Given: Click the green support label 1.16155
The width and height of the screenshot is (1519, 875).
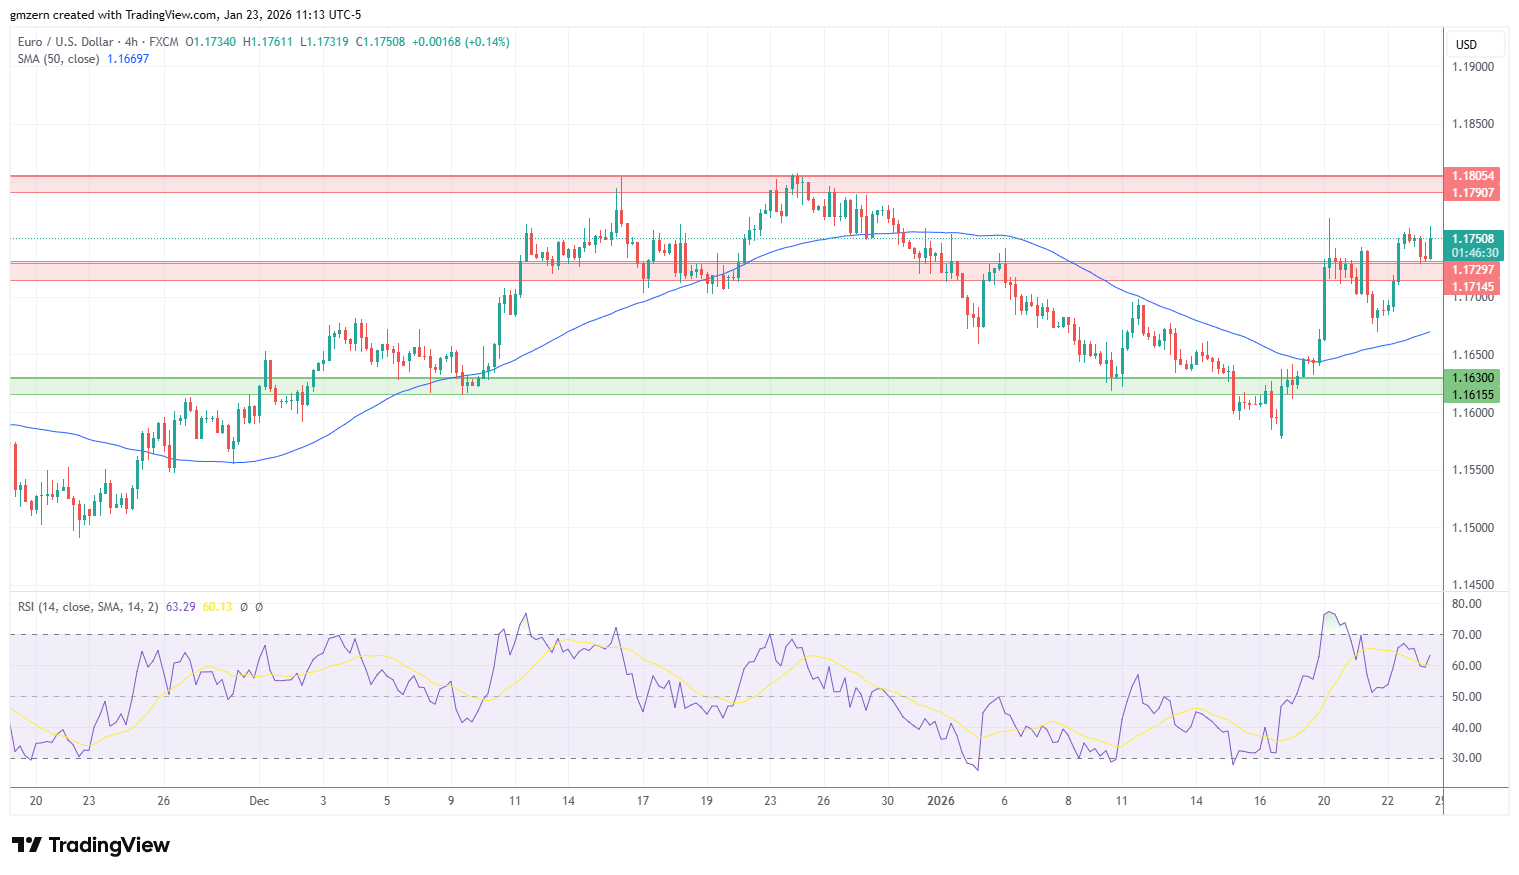Looking at the screenshot, I should (x=1473, y=395).
